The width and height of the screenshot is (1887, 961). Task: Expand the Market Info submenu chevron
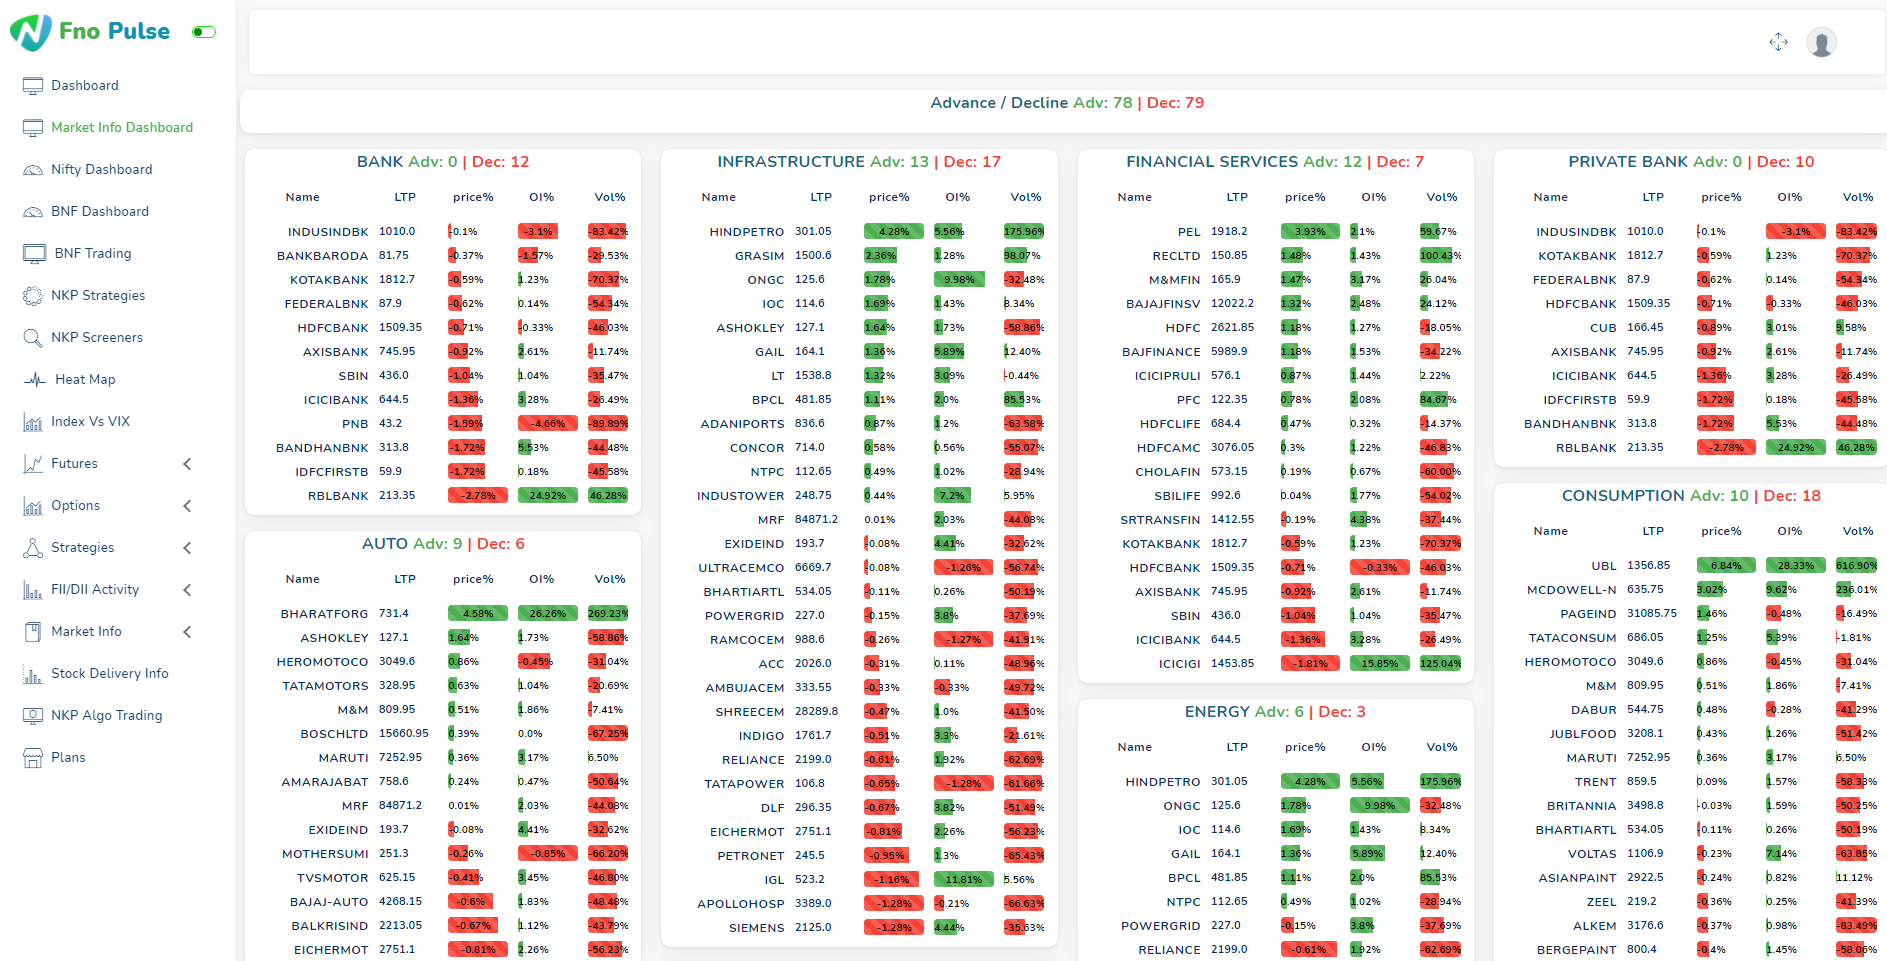tap(187, 632)
